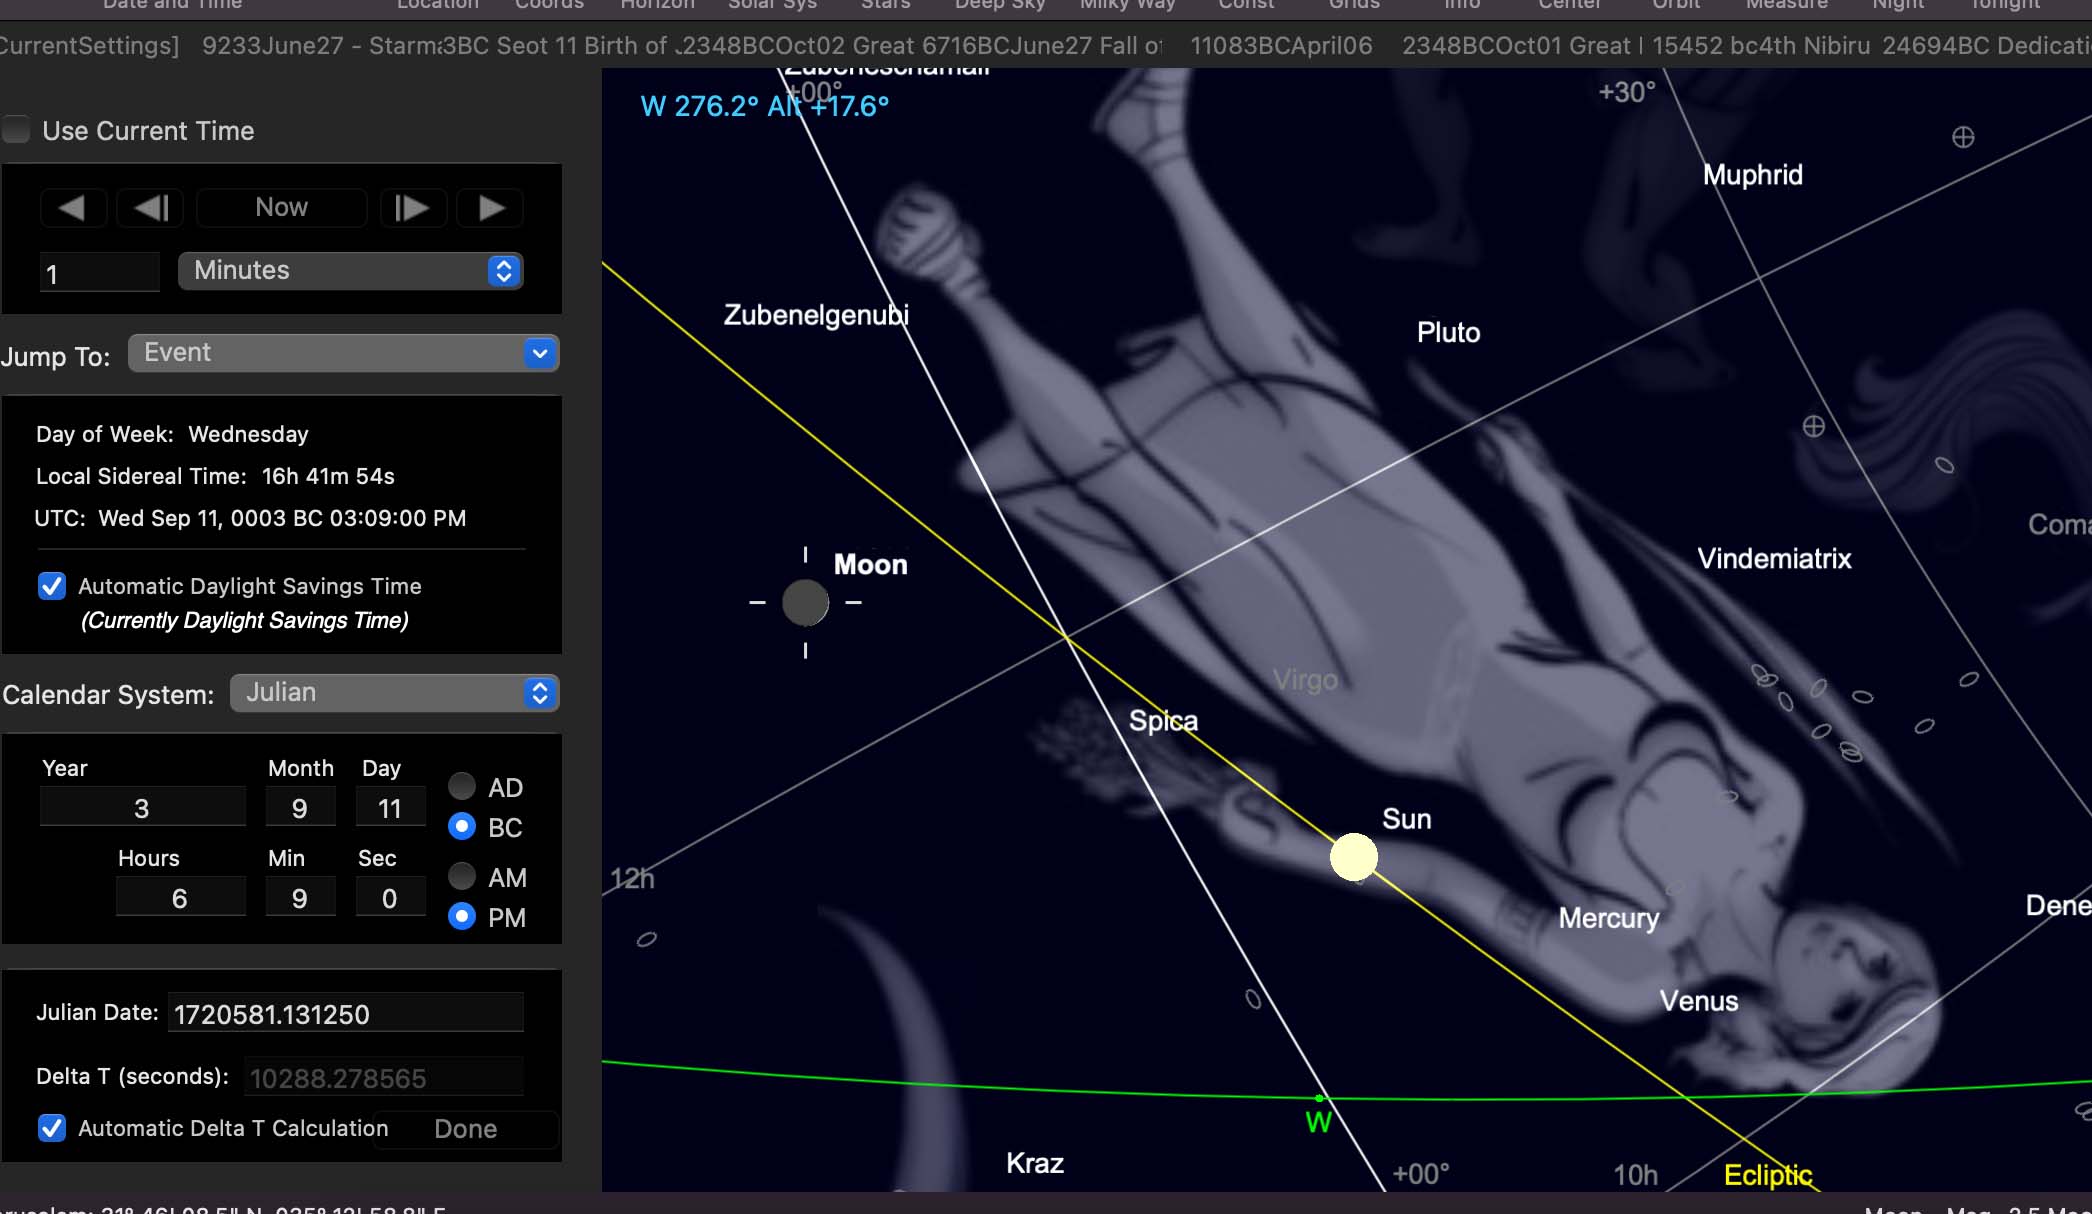Click the Now button
The image size is (2092, 1214).
click(281, 207)
